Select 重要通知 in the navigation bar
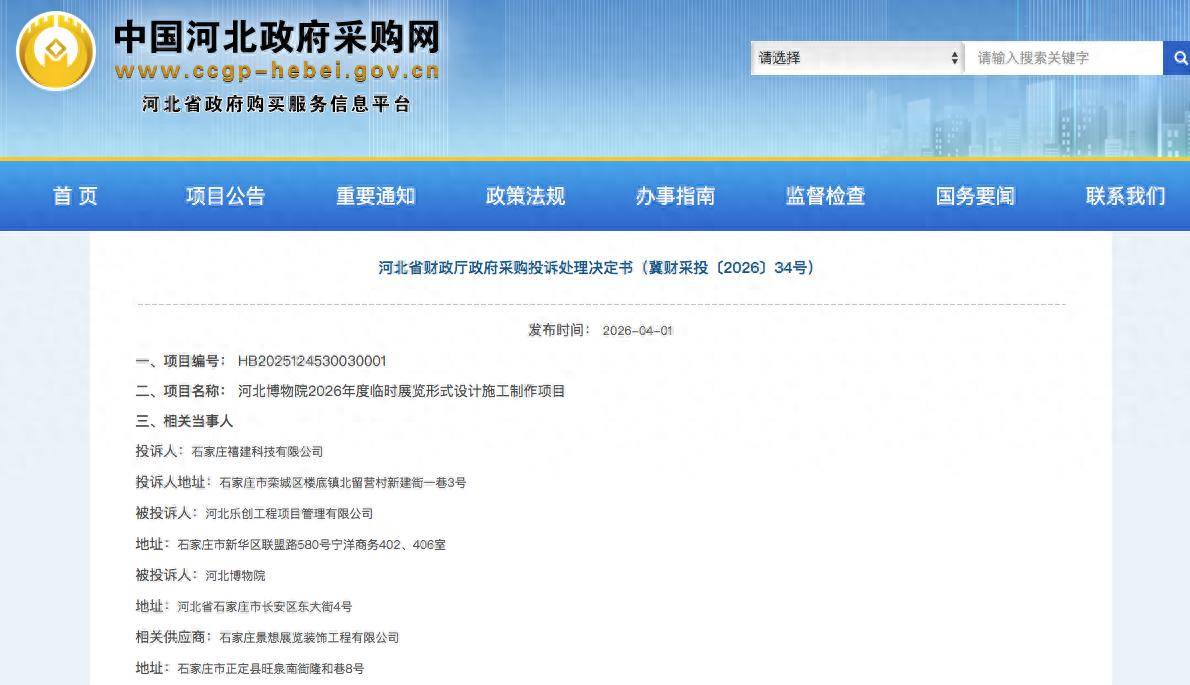The image size is (1190, 685). click(x=375, y=196)
